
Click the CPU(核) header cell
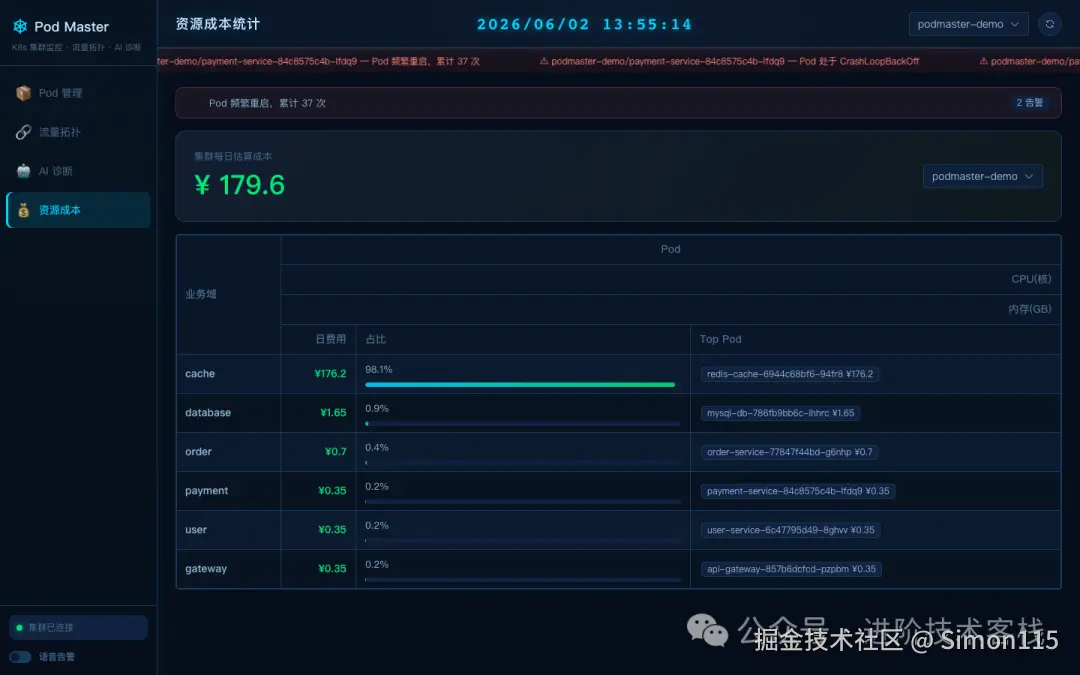tap(671, 279)
